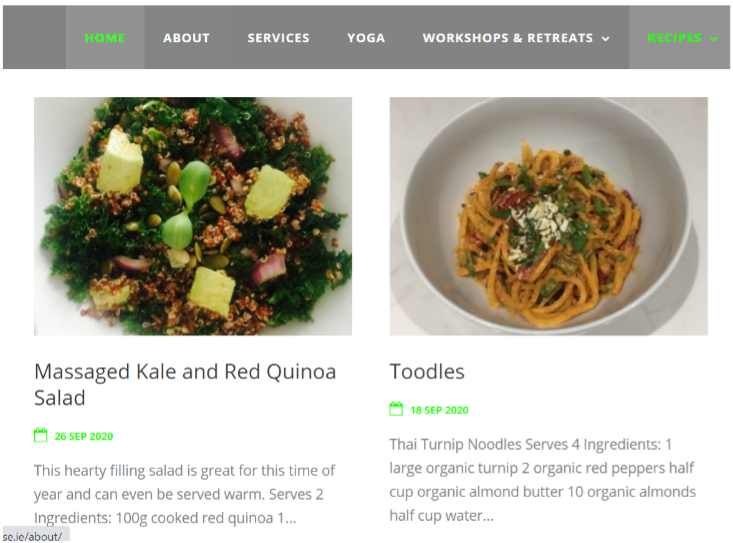Click the 18 SEP 2020 date link
733x543 pixels.
439,410
